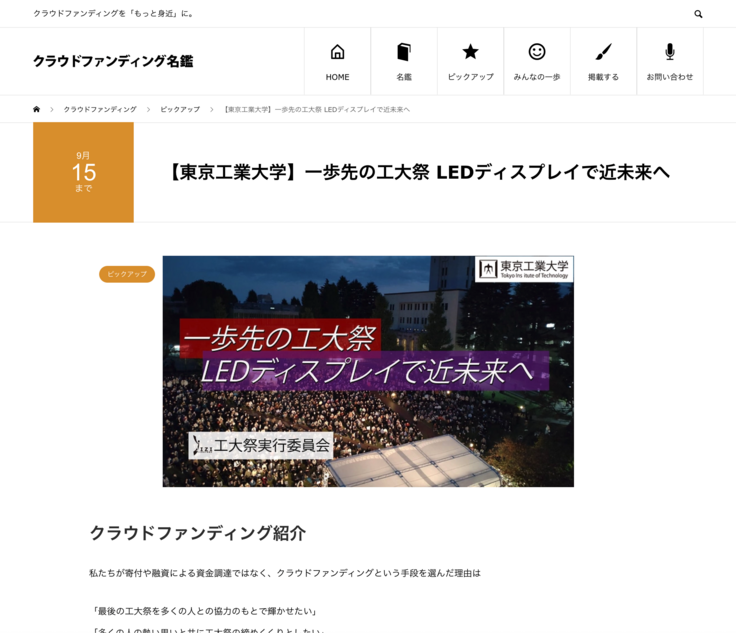Click the tagline クラウドファンディングを「もっと身近」に。
Screen dimensions: 736x633
click(114, 14)
